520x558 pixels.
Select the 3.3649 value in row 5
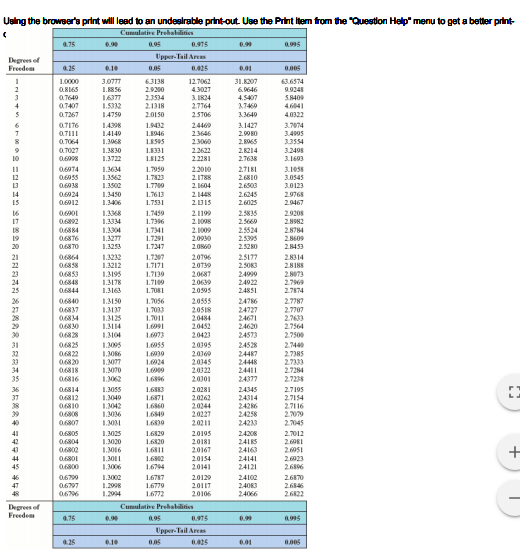(248, 115)
